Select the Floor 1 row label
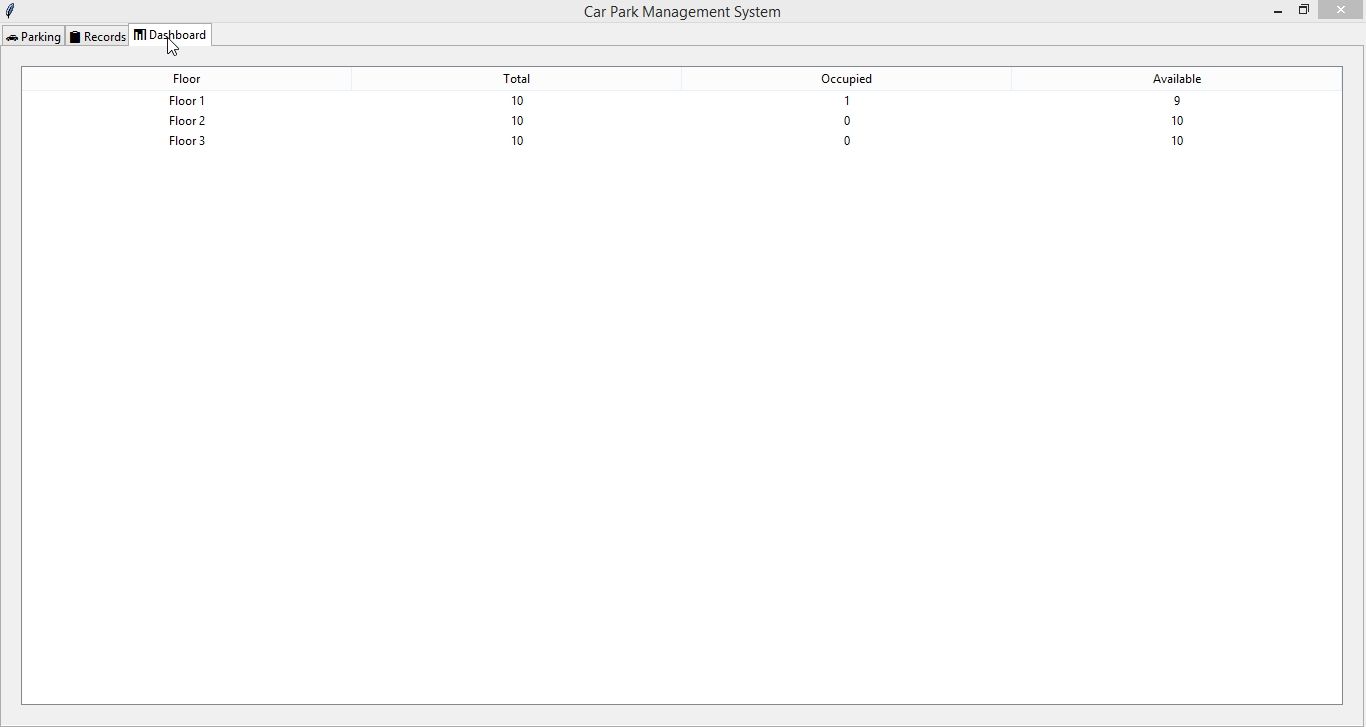 click(187, 101)
